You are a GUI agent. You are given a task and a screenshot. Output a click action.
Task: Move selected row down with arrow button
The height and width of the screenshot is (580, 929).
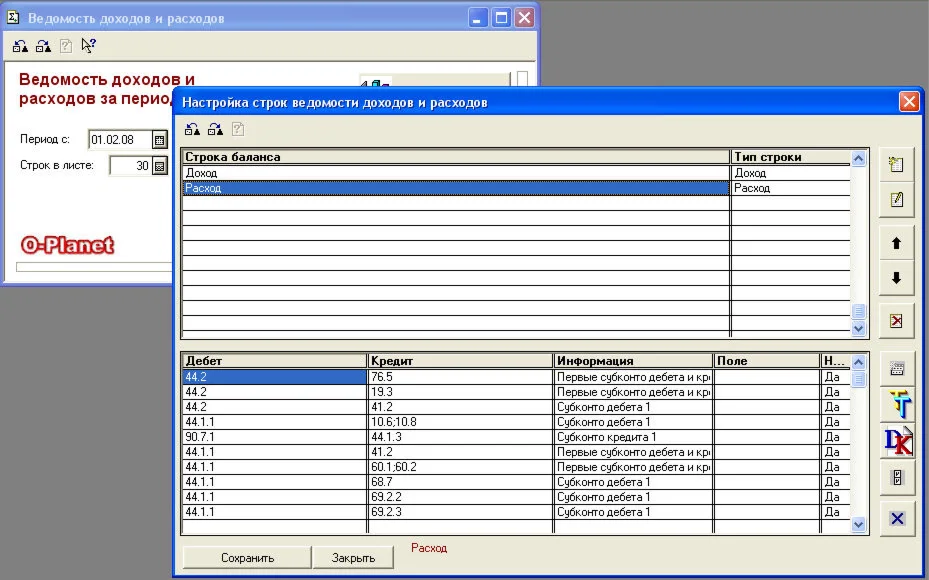[x=896, y=279]
